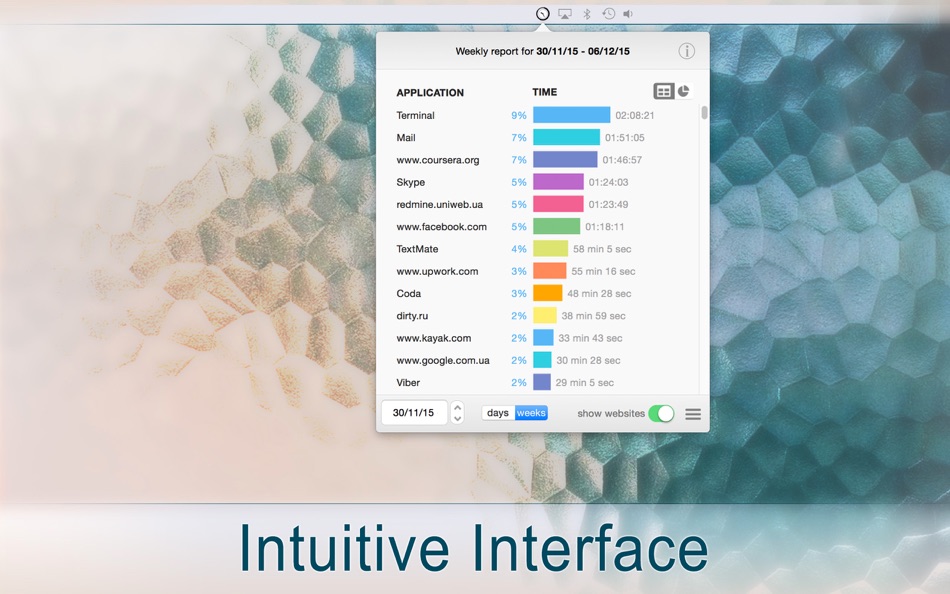Decrease date with the down stepper arrow
This screenshot has width=950, height=594.
click(458, 418)
